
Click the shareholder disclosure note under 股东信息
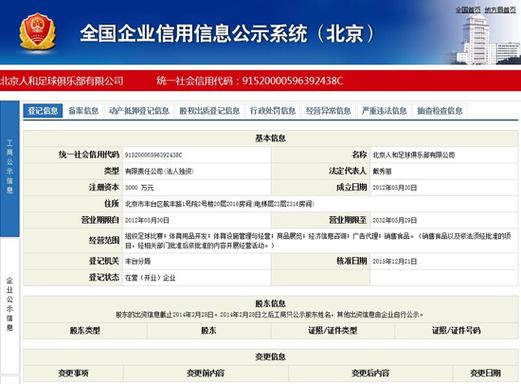click(269, 314)
